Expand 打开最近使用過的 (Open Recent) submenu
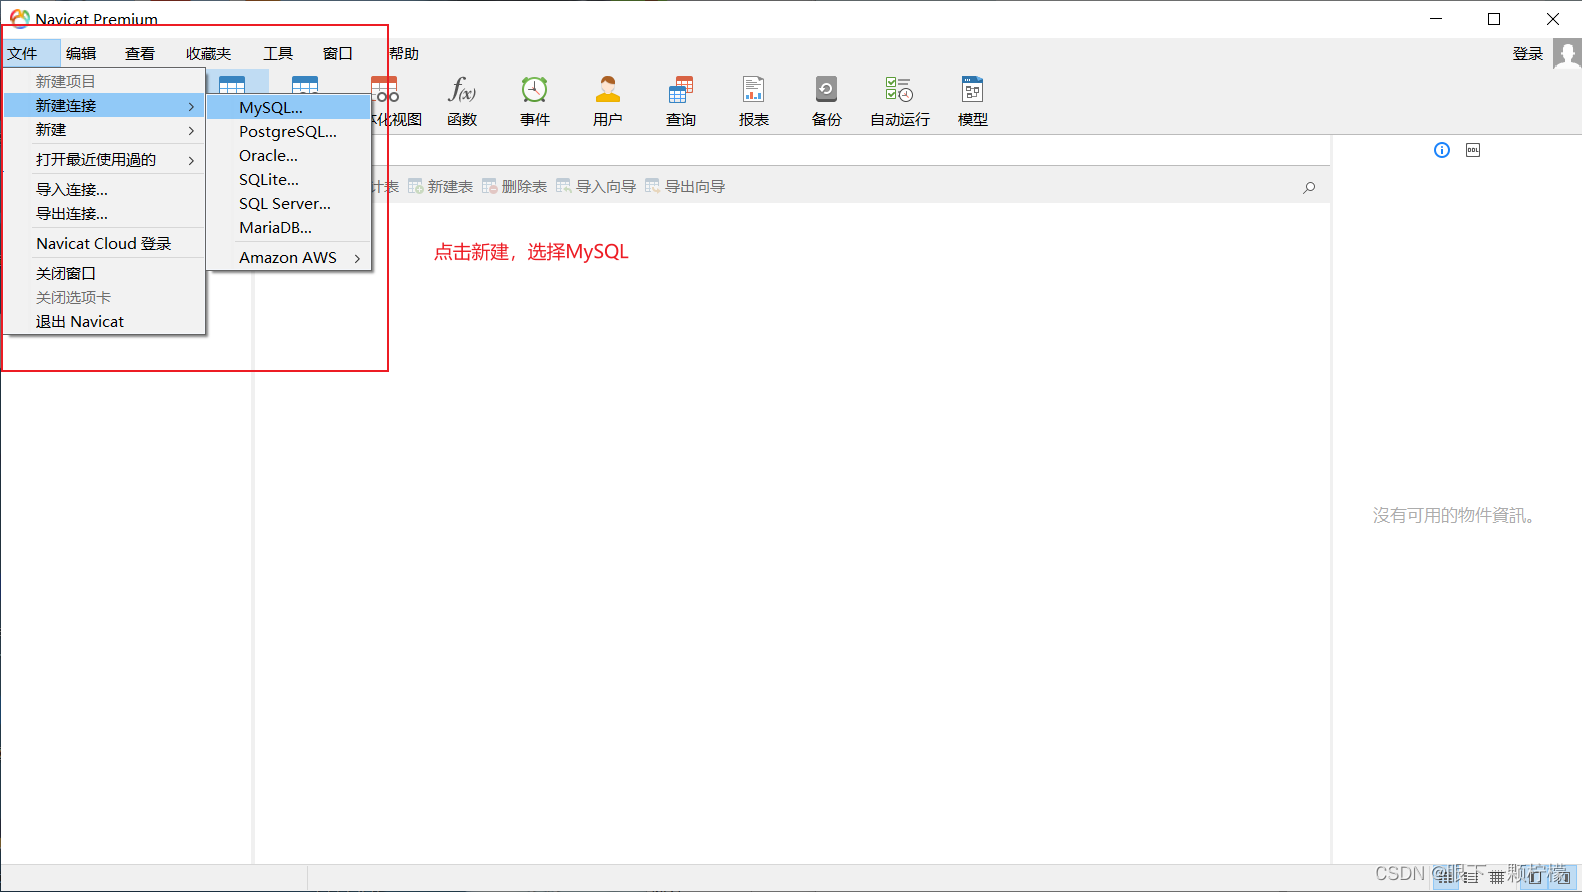Image resolution: width=1582 pixels, height=892 pixels. (105, 159)
